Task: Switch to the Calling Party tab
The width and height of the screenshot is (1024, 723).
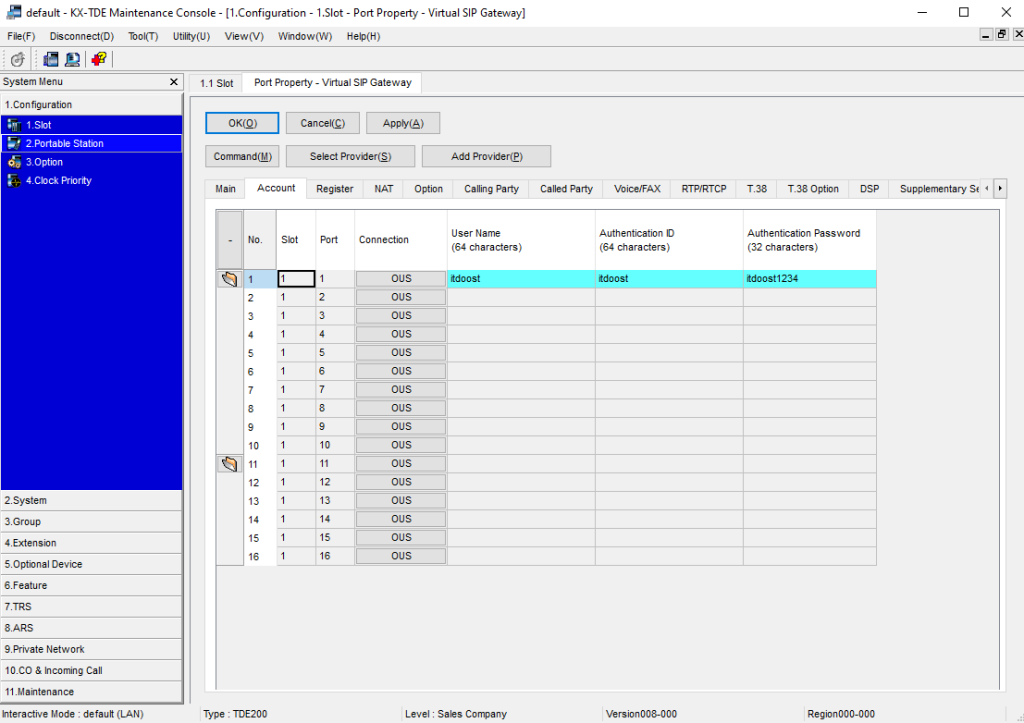Action: tap(491, 189)
